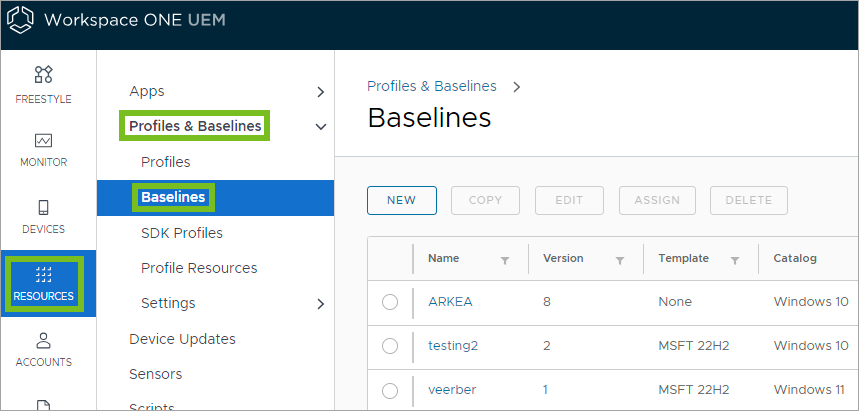Viewport: 859px width, 411px height.
Task: Click the Version column header
Action: tap(563, 258)
